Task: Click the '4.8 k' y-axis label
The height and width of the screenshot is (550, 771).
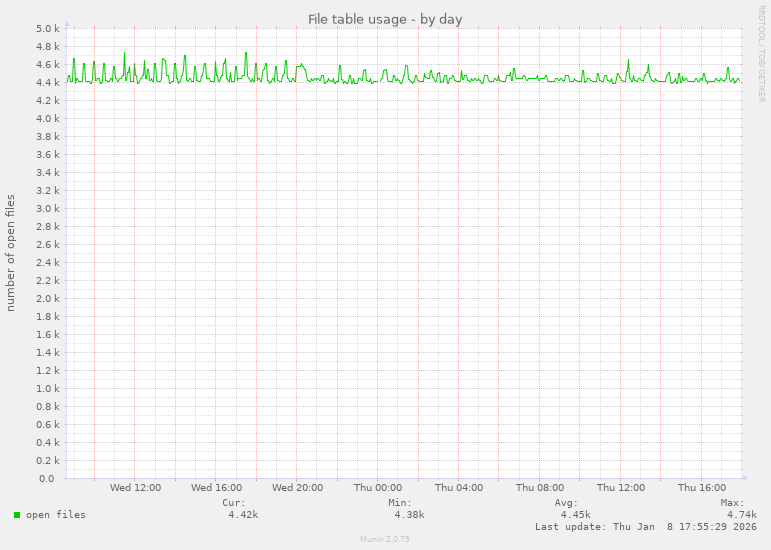Action: (48, 47)
